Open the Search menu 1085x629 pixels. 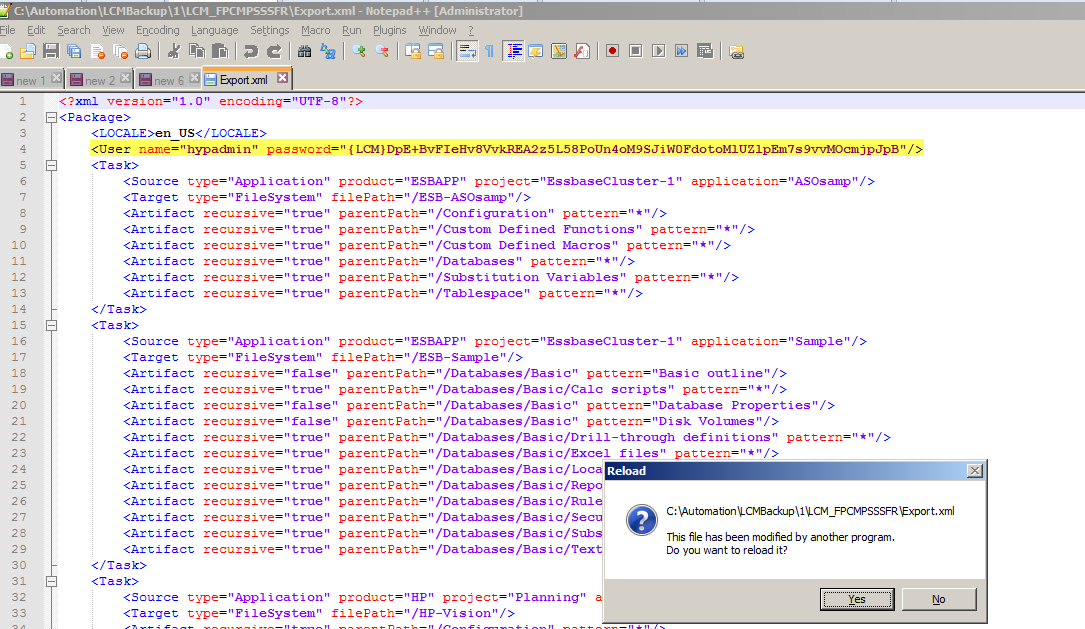(x=73, y=30)
